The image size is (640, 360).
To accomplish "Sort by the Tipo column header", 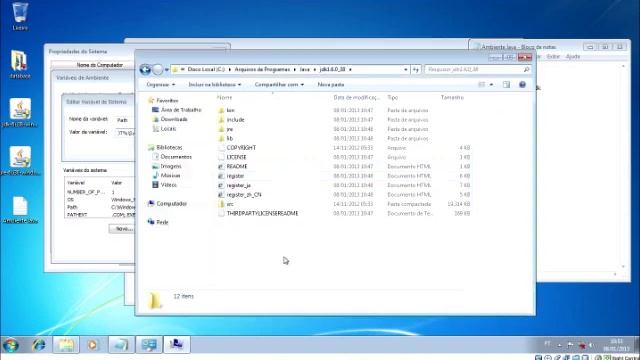I will pyautogui.click(x=393, y=98).
